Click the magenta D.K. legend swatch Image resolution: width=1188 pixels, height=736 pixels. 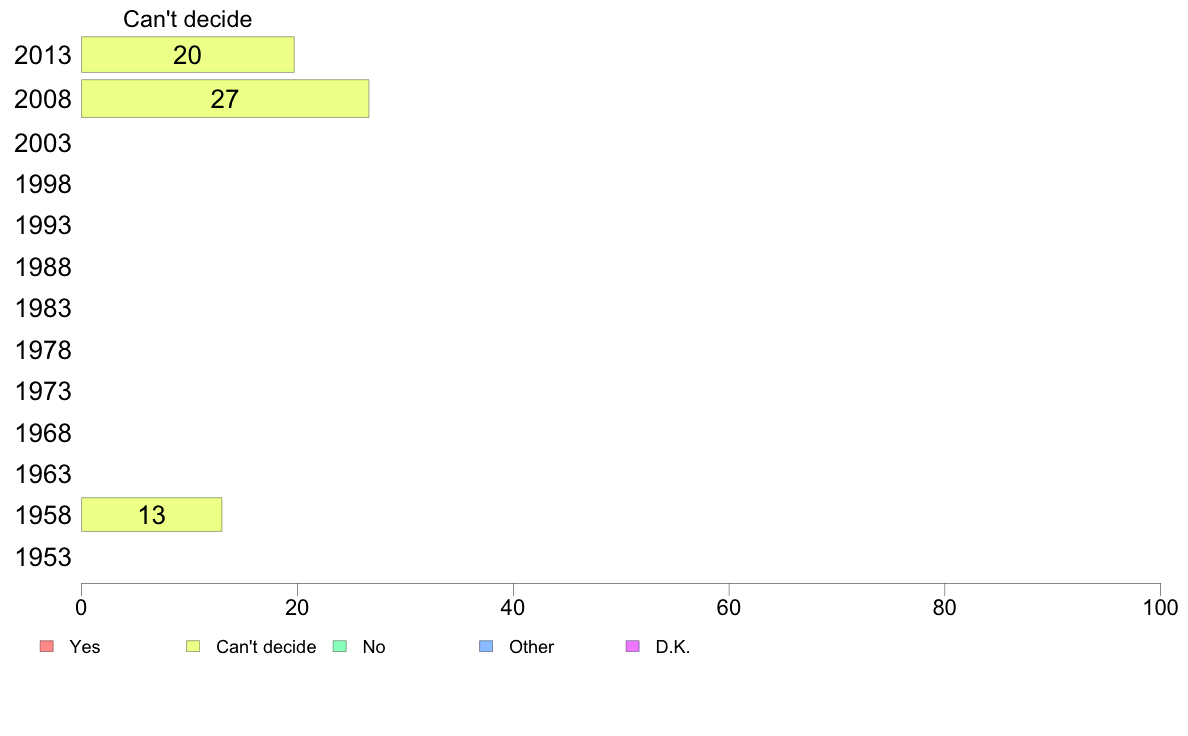[633, 646]
